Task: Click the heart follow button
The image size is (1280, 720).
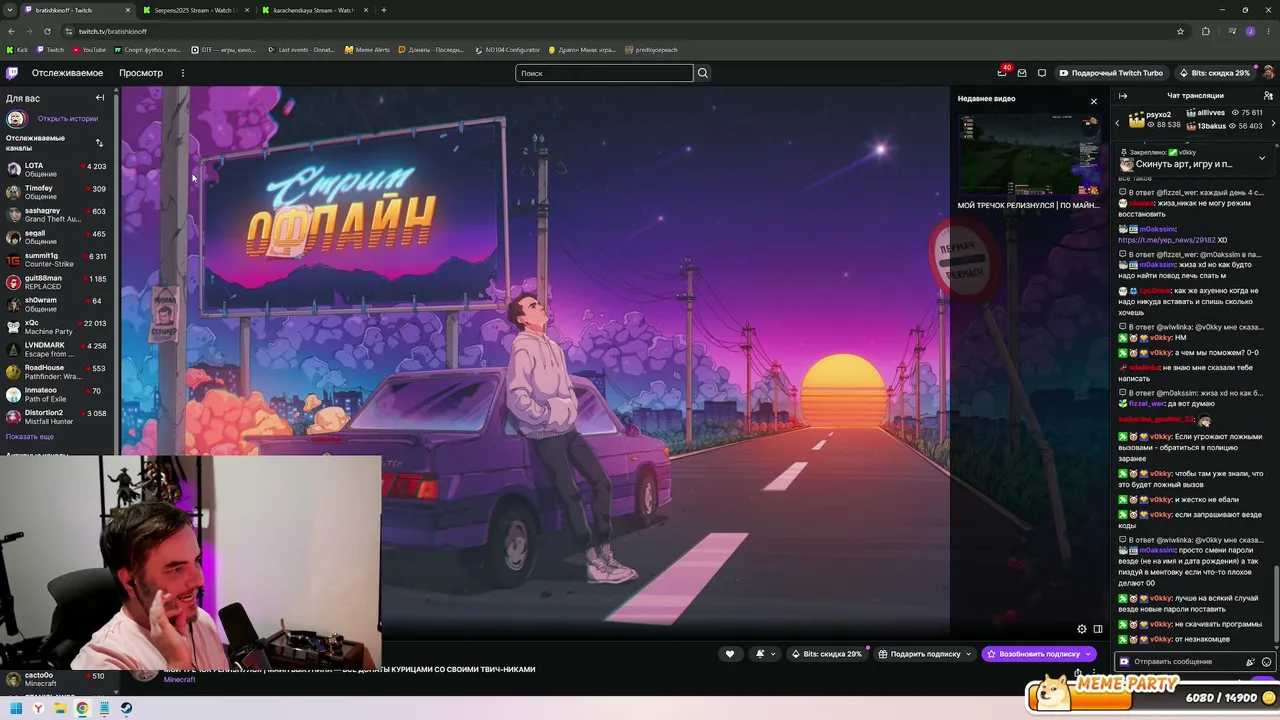Action: (730, 654)
